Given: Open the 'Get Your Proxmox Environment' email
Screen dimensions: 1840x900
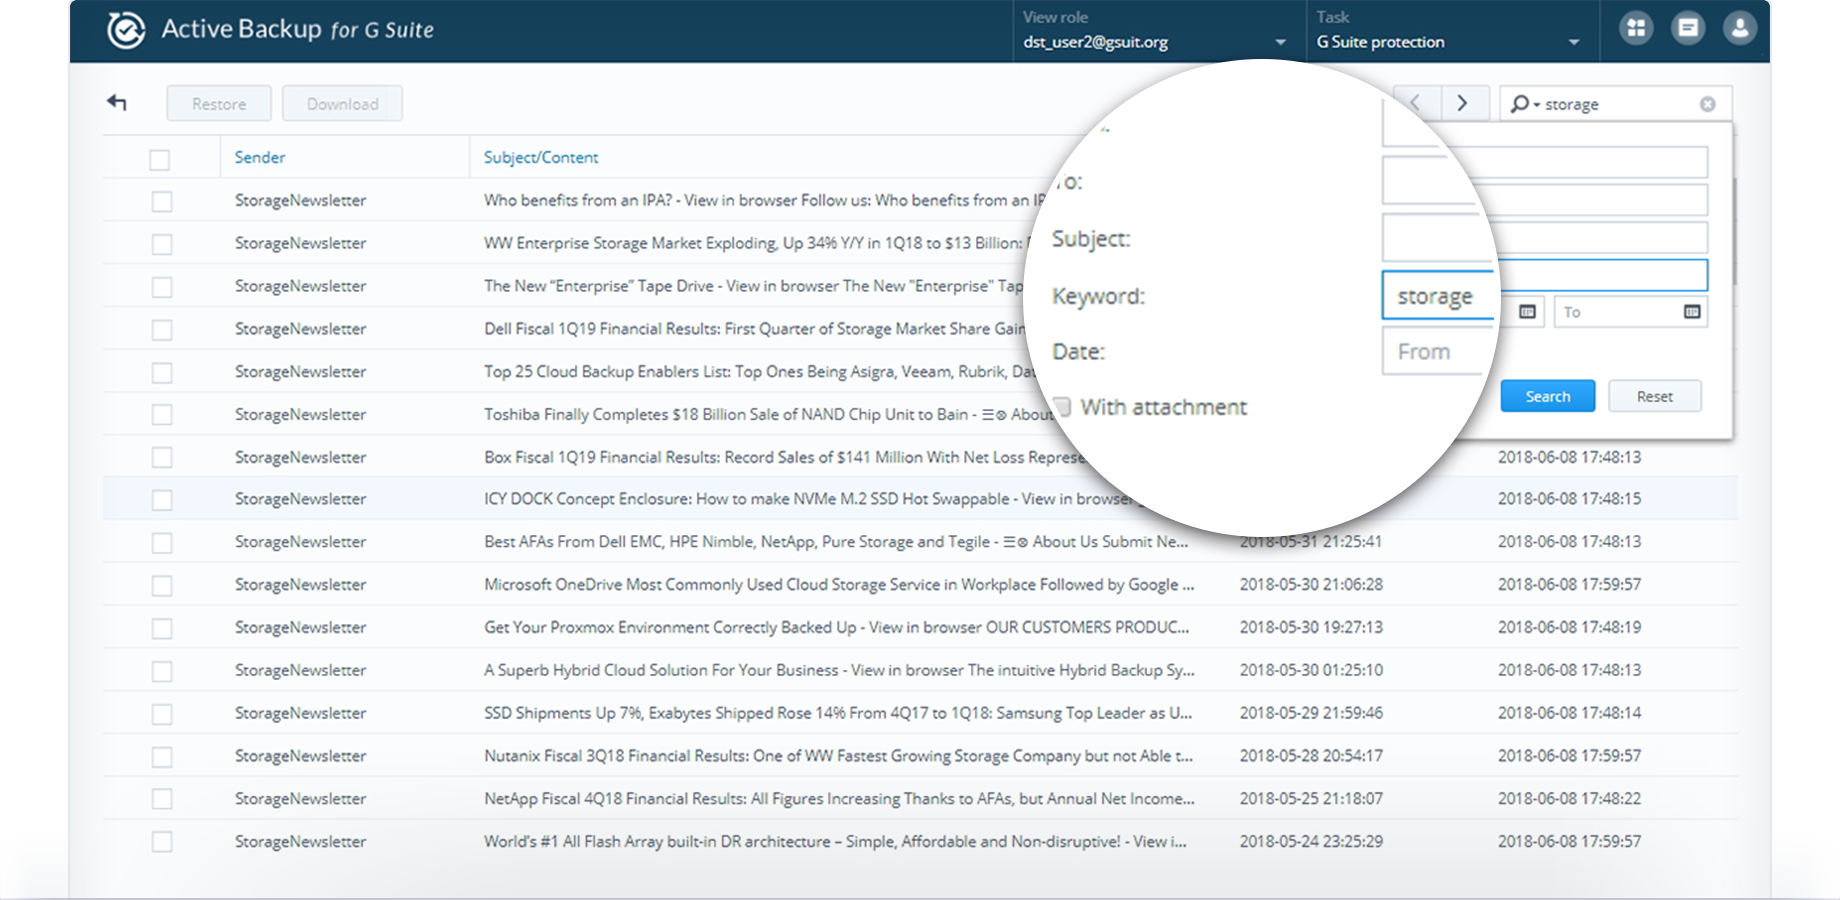Looking at the screenshot, I should pyautogui.click(x=836, y=627).
